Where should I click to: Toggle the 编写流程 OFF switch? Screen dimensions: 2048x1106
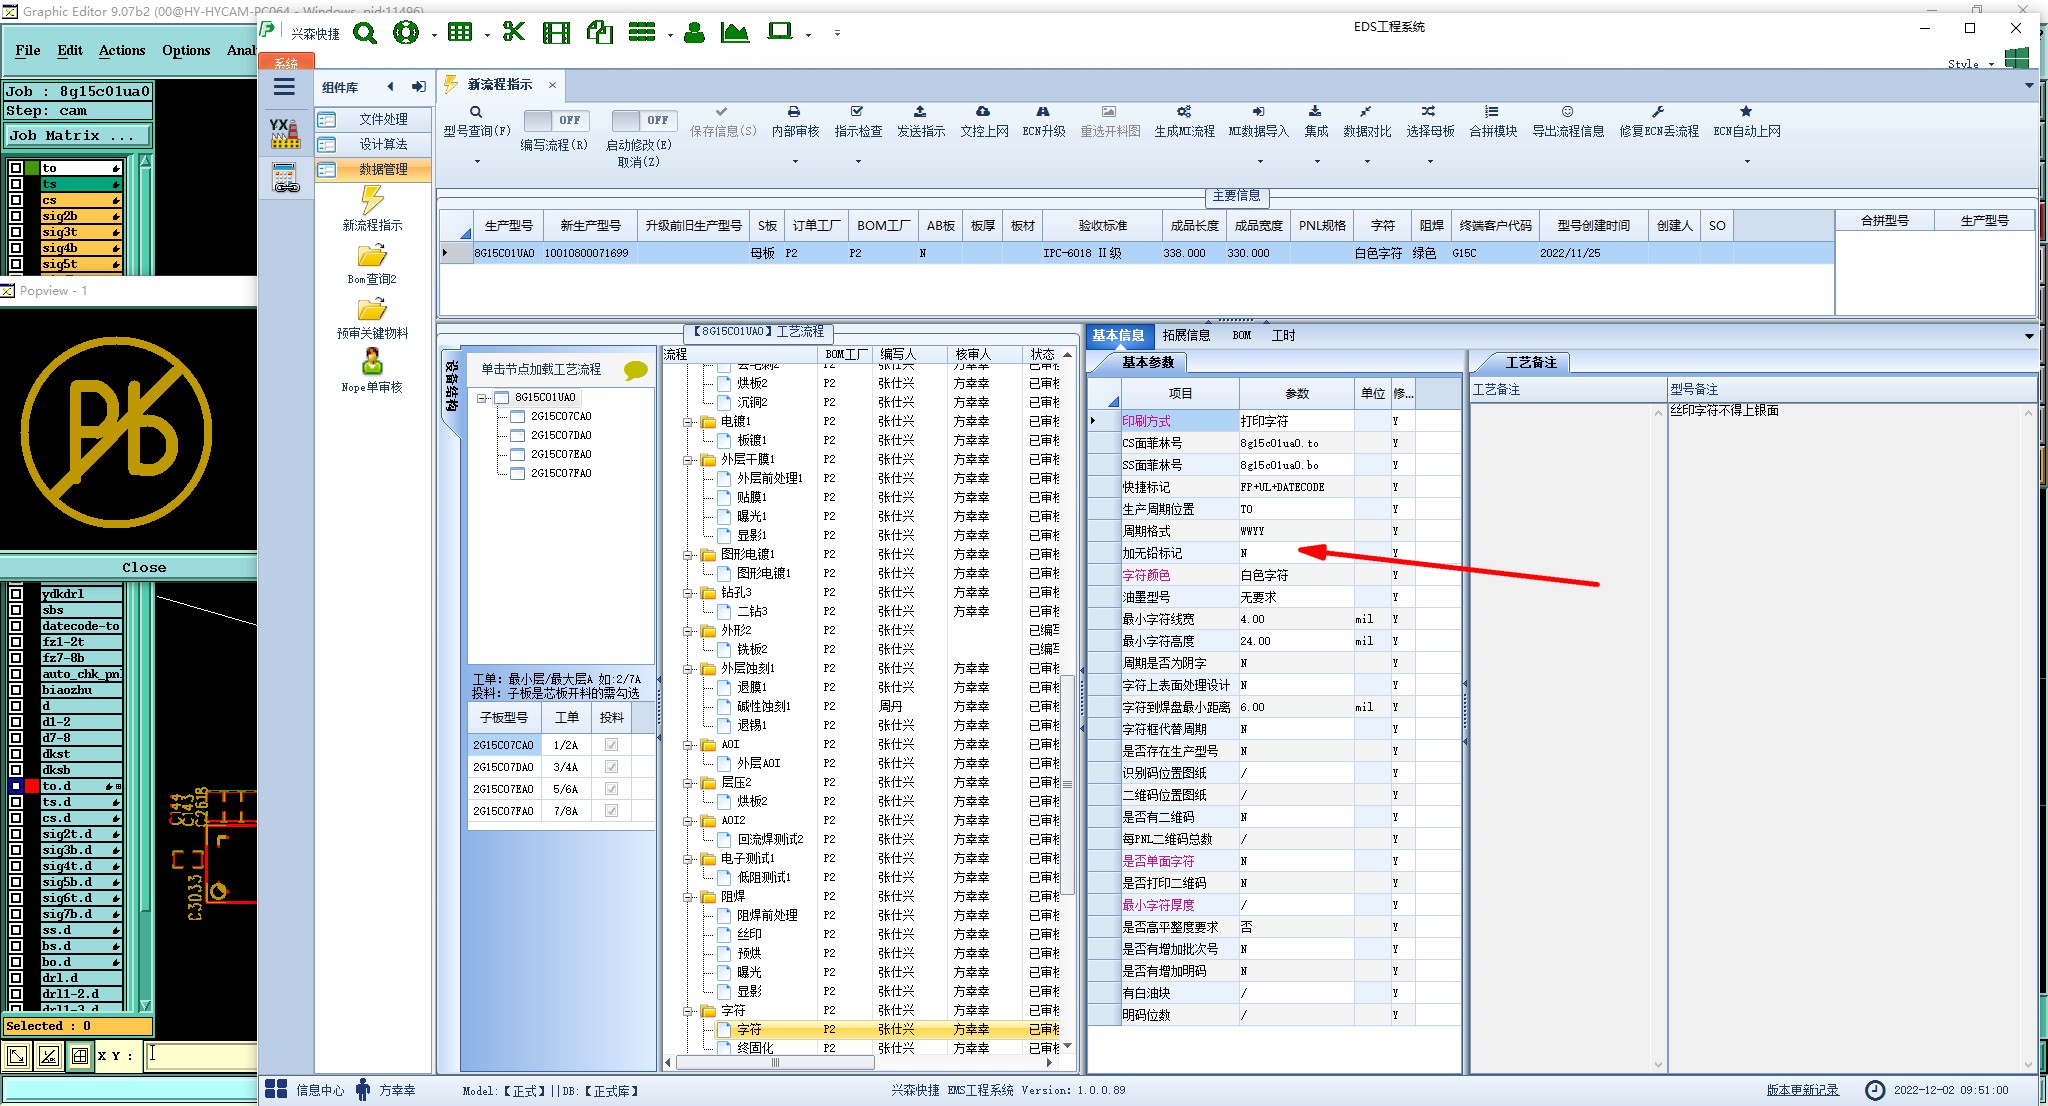click(555, 120)
